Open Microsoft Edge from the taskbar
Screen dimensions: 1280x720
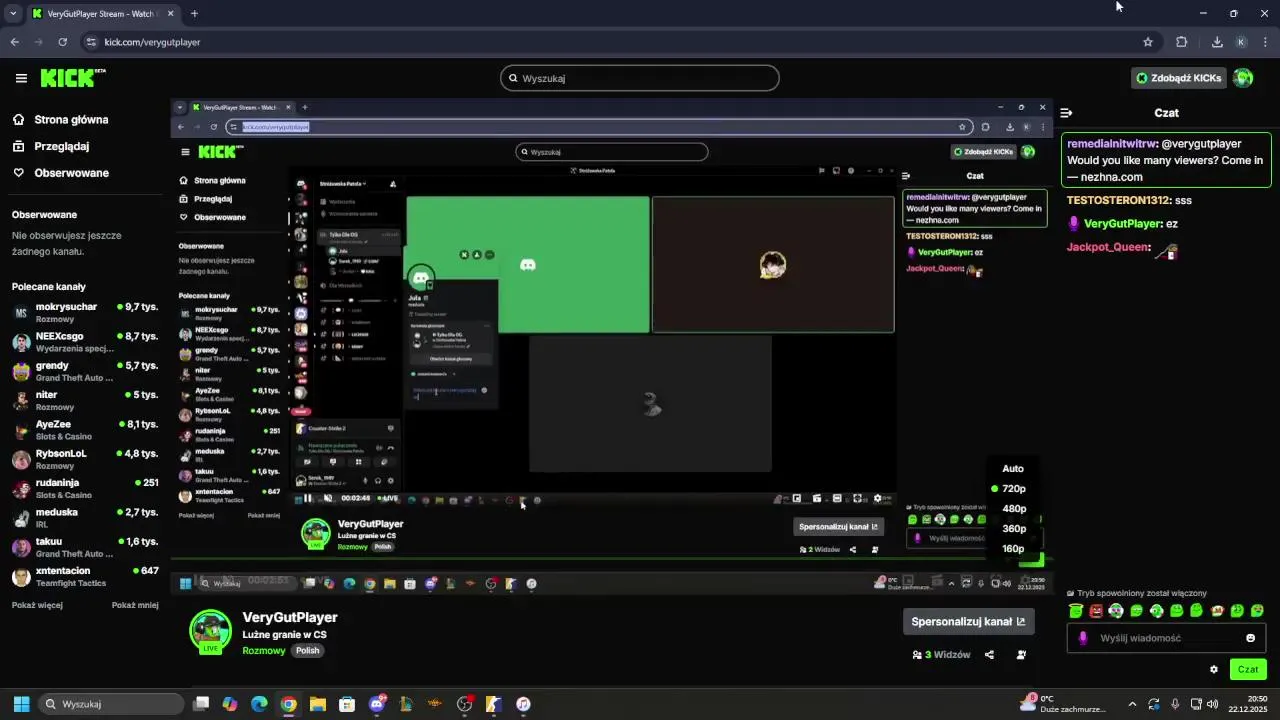tap(259, 704)
